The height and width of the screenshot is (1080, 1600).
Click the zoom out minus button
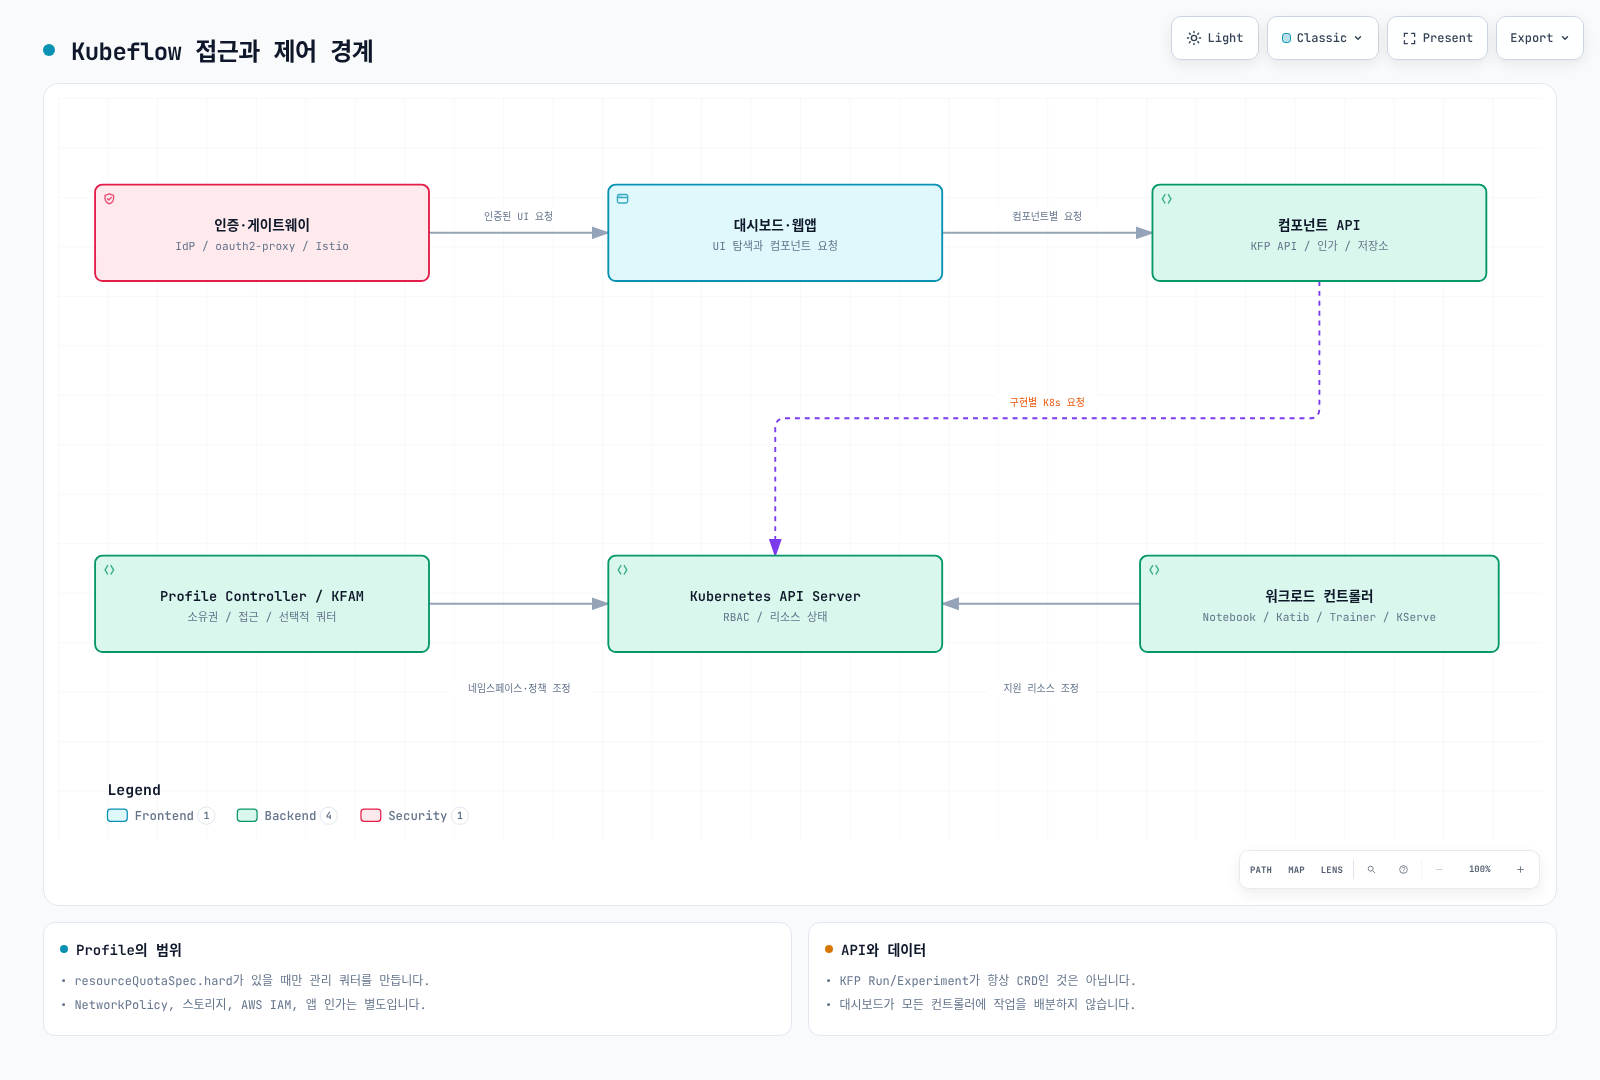[1440, 870]
